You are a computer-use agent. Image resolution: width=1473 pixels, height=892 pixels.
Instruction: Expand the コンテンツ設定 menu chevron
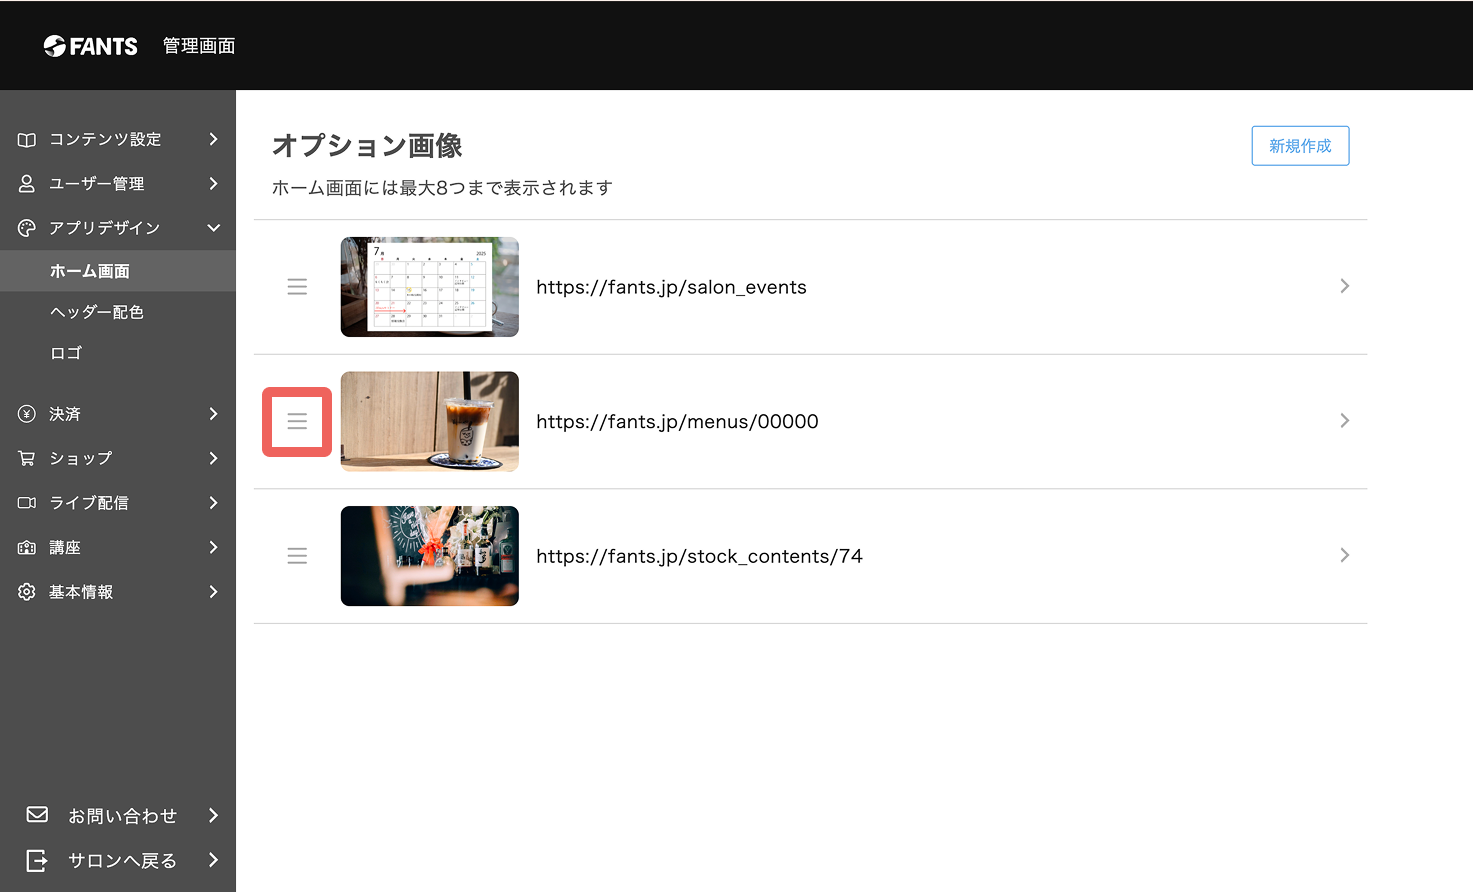pos(213,139)
